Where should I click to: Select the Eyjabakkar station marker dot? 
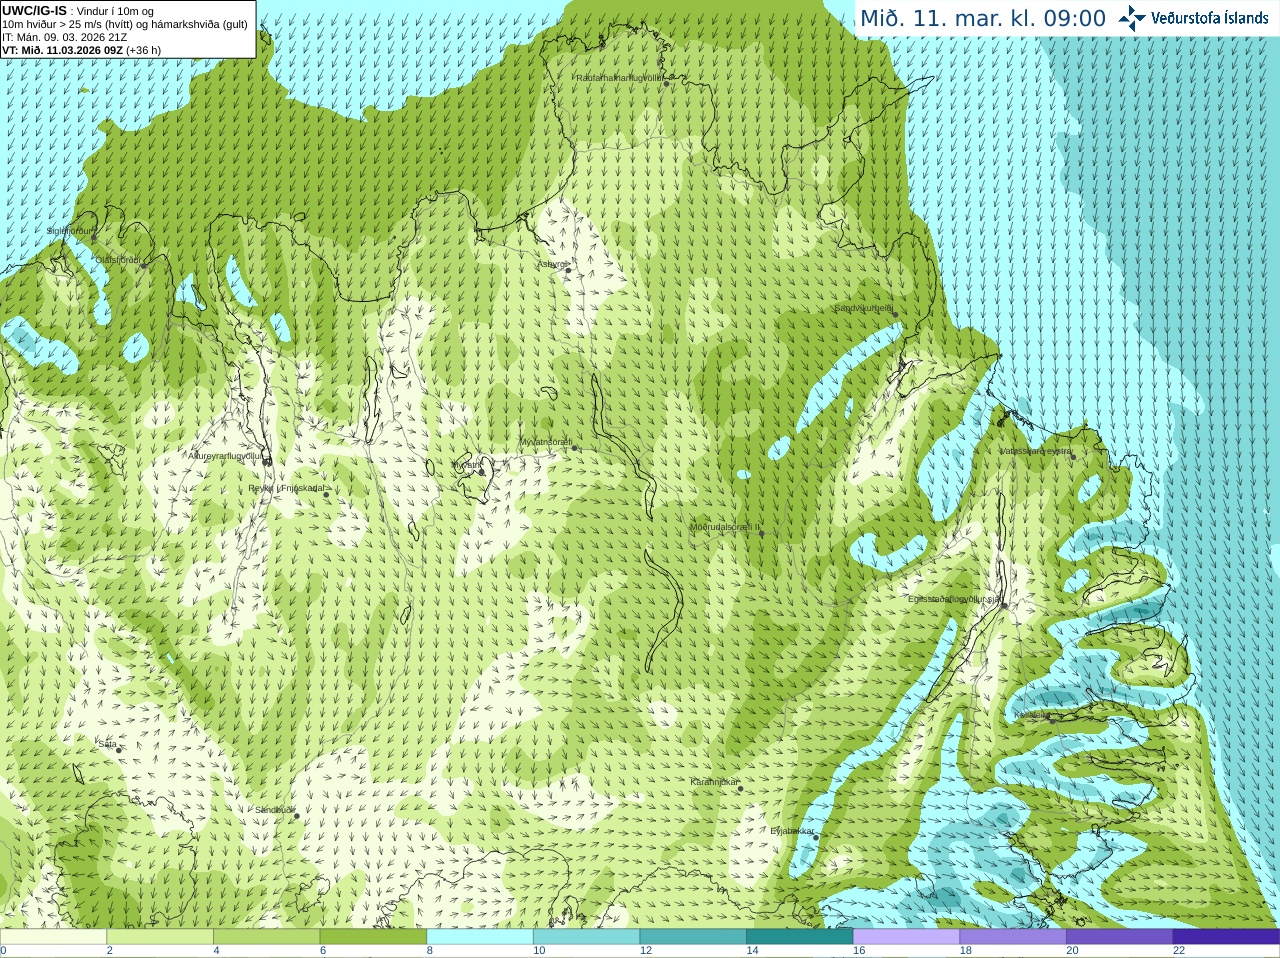(816, 837)
